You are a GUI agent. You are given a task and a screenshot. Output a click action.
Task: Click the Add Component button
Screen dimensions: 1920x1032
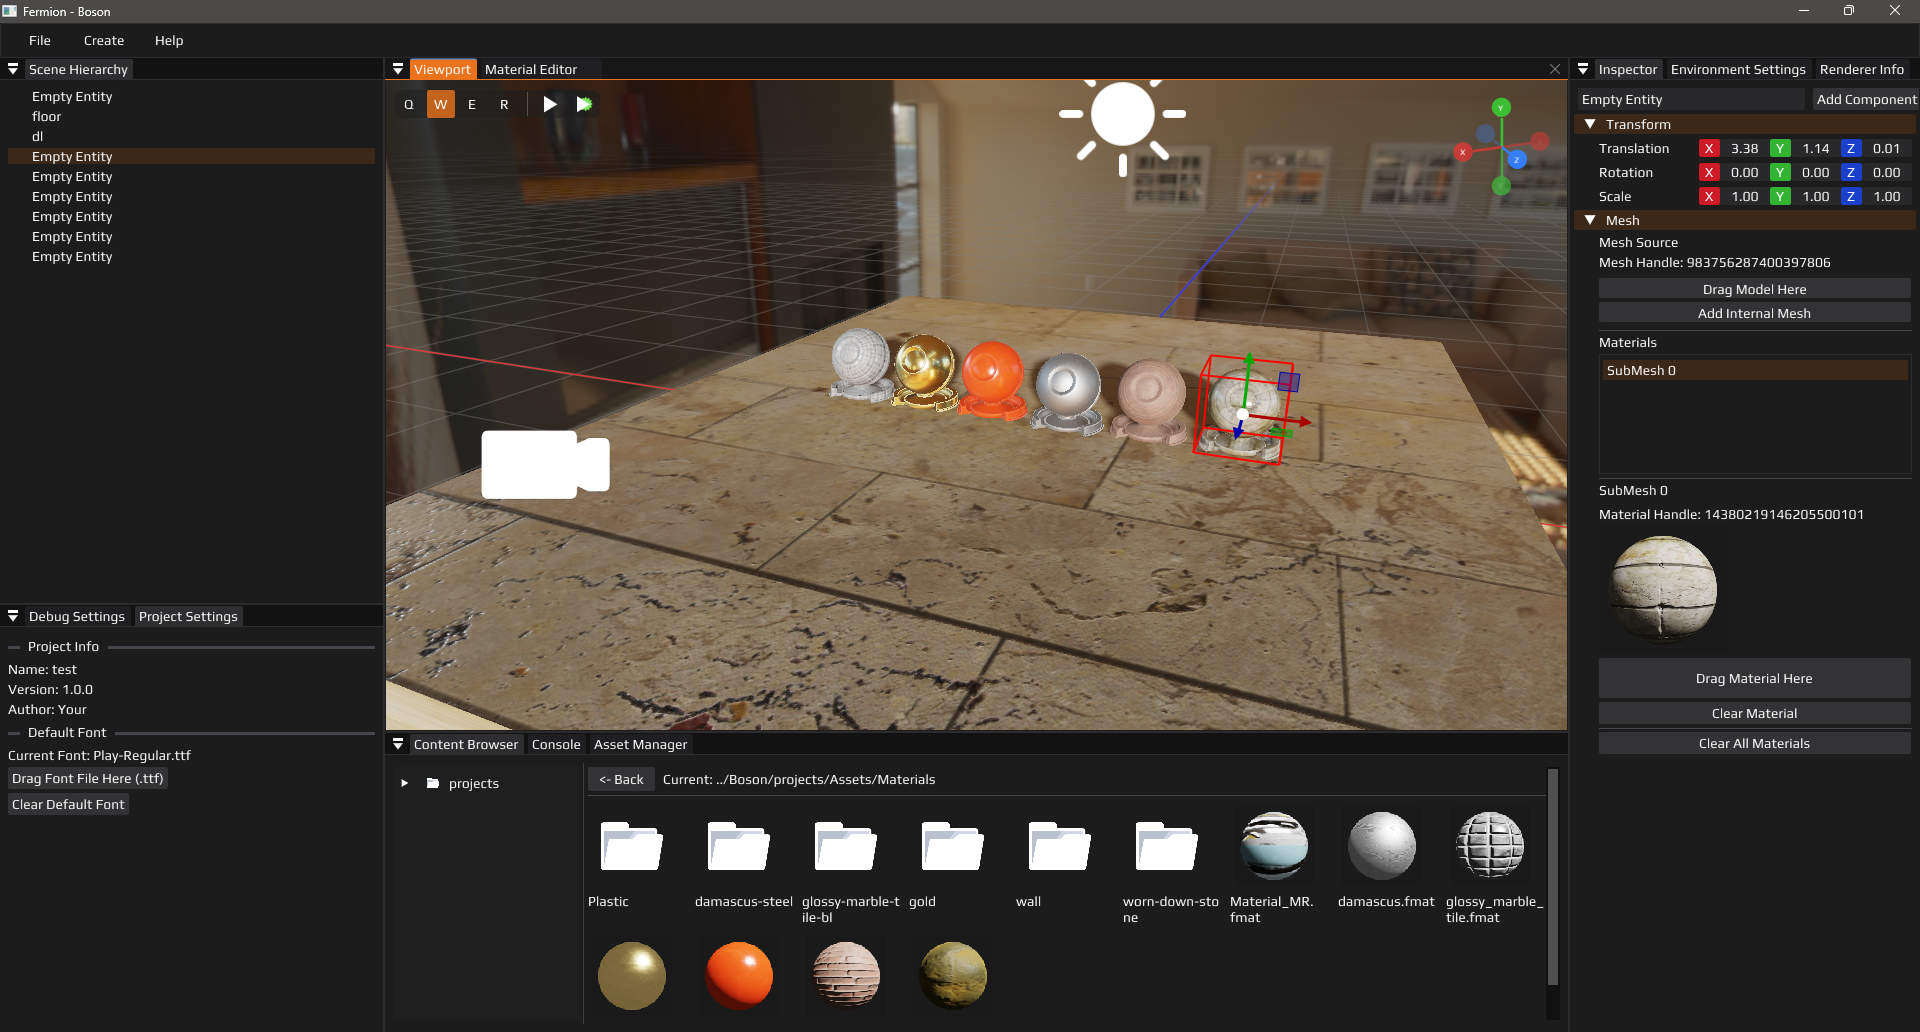coord(1865,99)
